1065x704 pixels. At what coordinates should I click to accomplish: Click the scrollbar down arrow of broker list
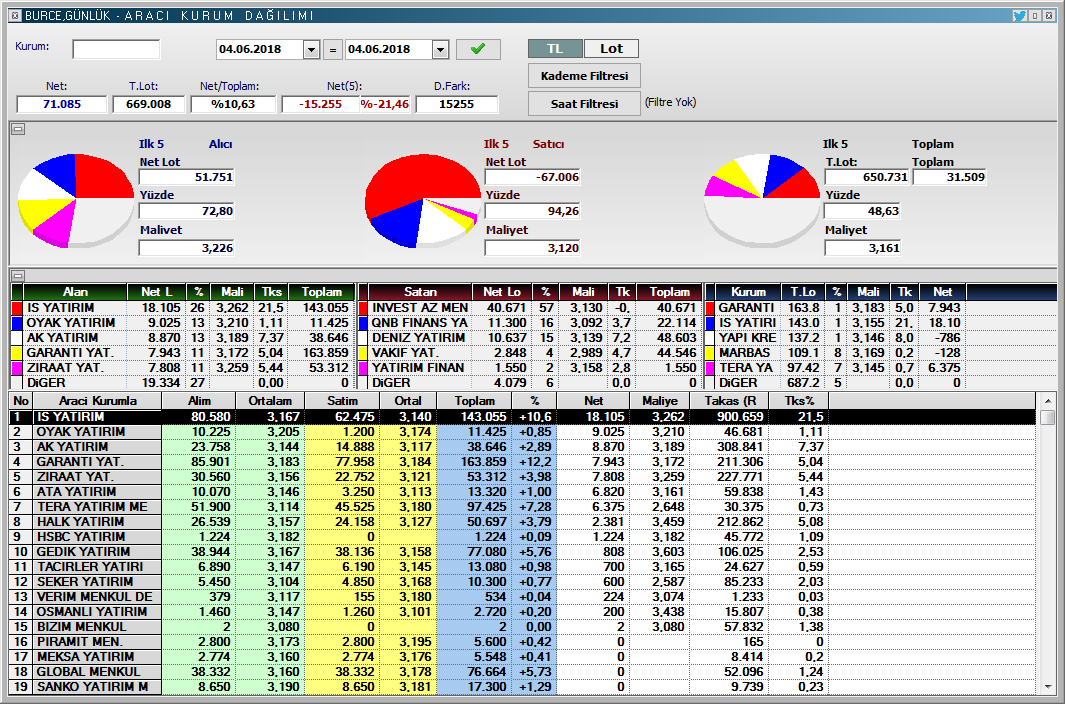click(1047, 688)
